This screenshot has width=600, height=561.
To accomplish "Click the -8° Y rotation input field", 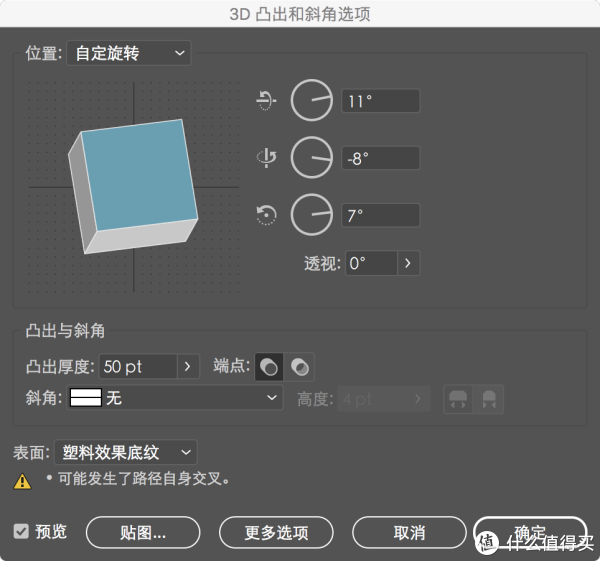I will pos(381,158).
